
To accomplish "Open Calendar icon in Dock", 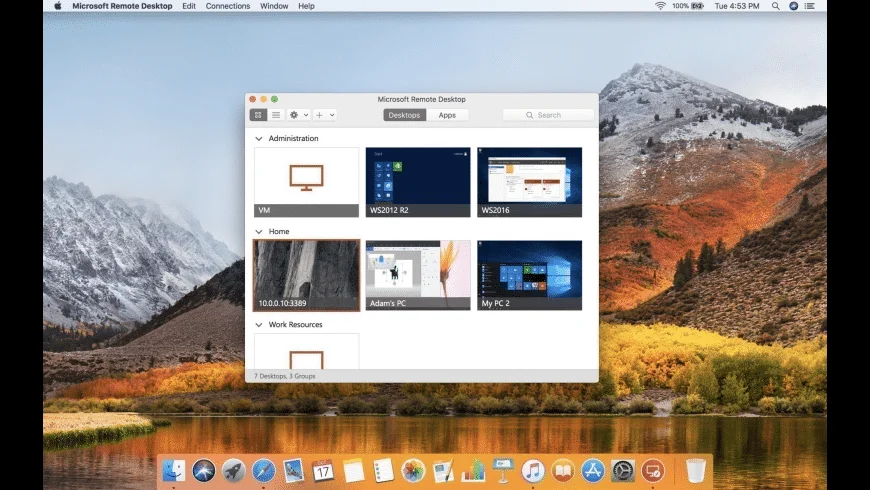I will [323, 471].
